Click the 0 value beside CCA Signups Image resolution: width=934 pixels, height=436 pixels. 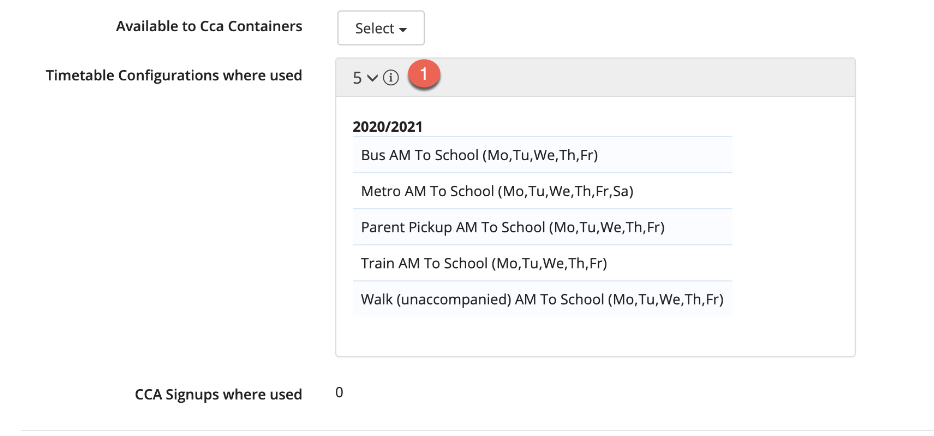click(x=339, y=393)
